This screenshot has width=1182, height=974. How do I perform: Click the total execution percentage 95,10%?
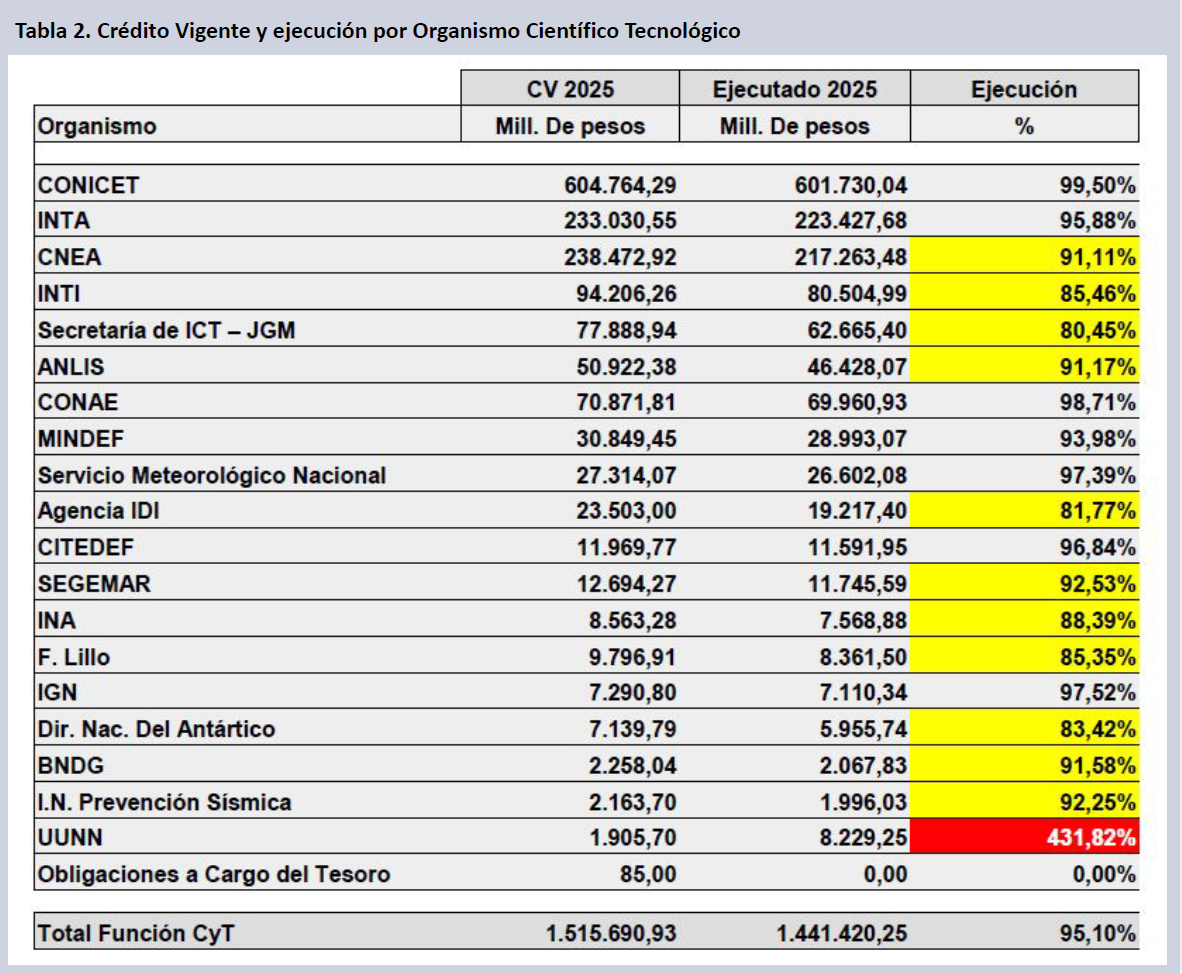tap(1097, 933)
